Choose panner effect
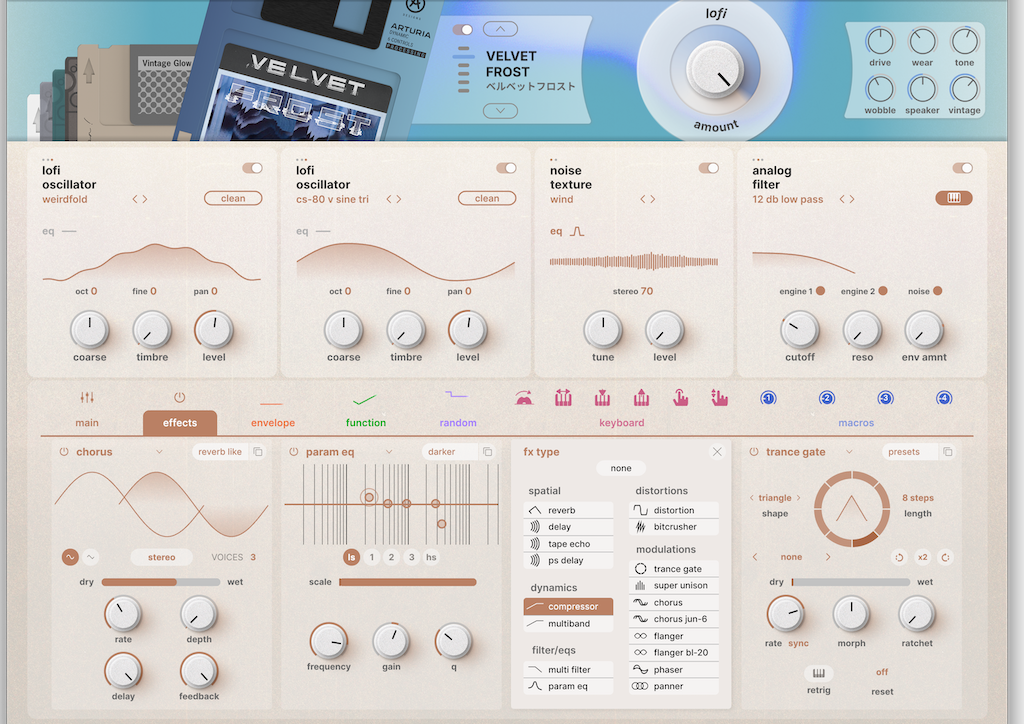The width and height of the screenshot is (1024, 724). 674,686
